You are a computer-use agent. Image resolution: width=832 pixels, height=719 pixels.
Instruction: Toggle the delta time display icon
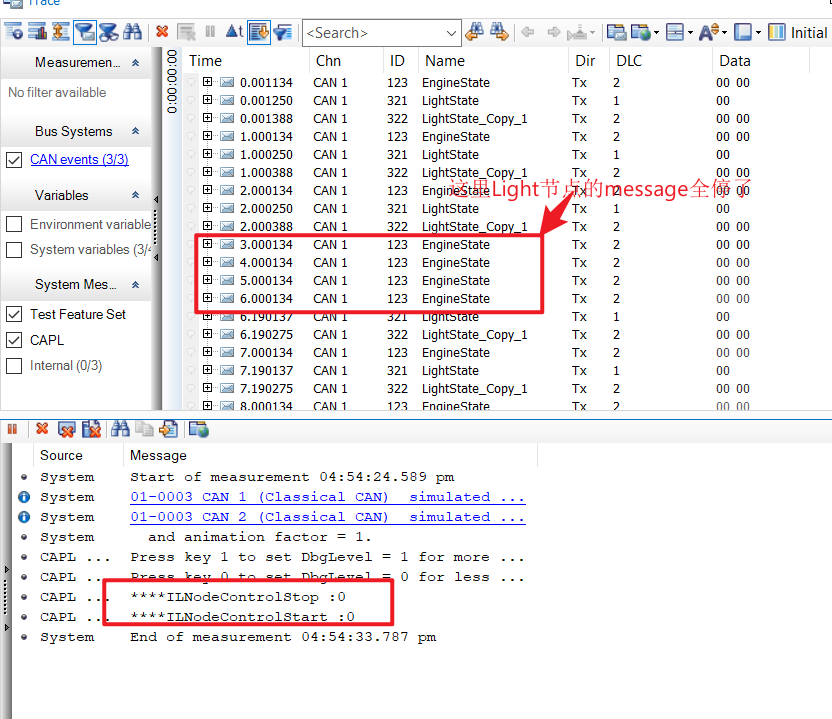pyautogui.click(x=235, y=32)
